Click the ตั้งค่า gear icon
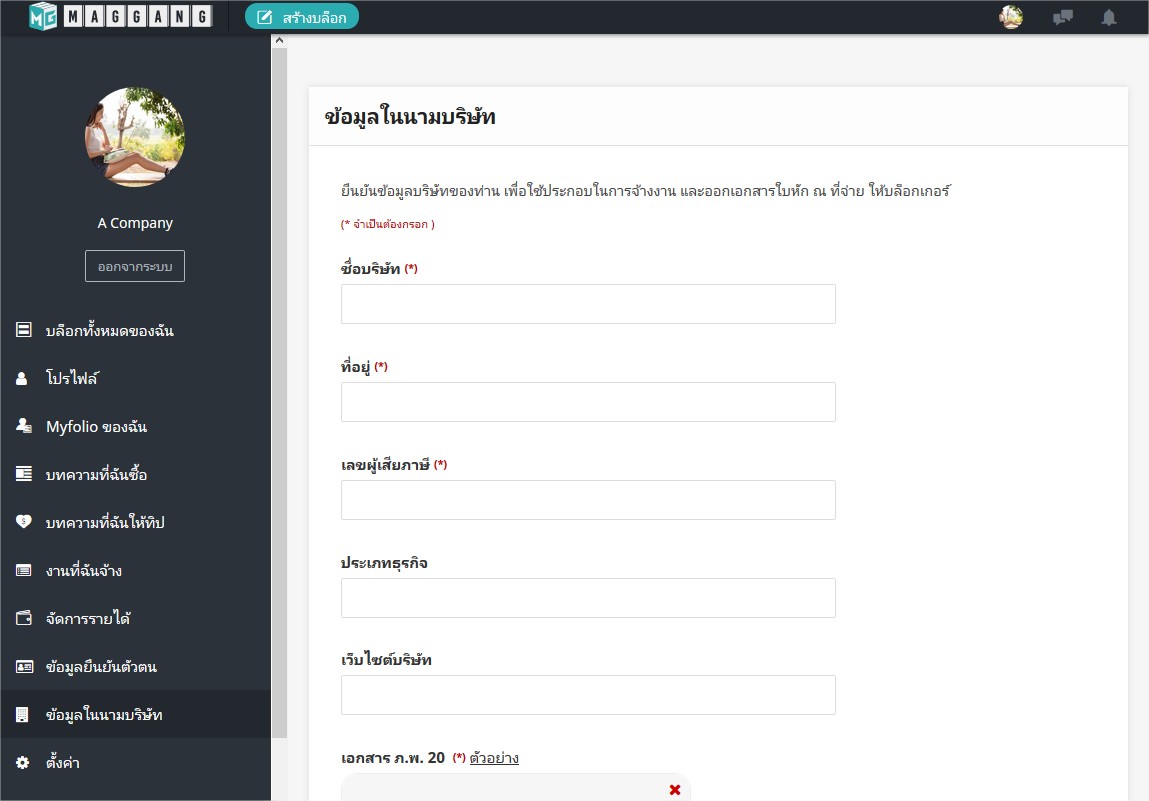 tap(23, 762)
